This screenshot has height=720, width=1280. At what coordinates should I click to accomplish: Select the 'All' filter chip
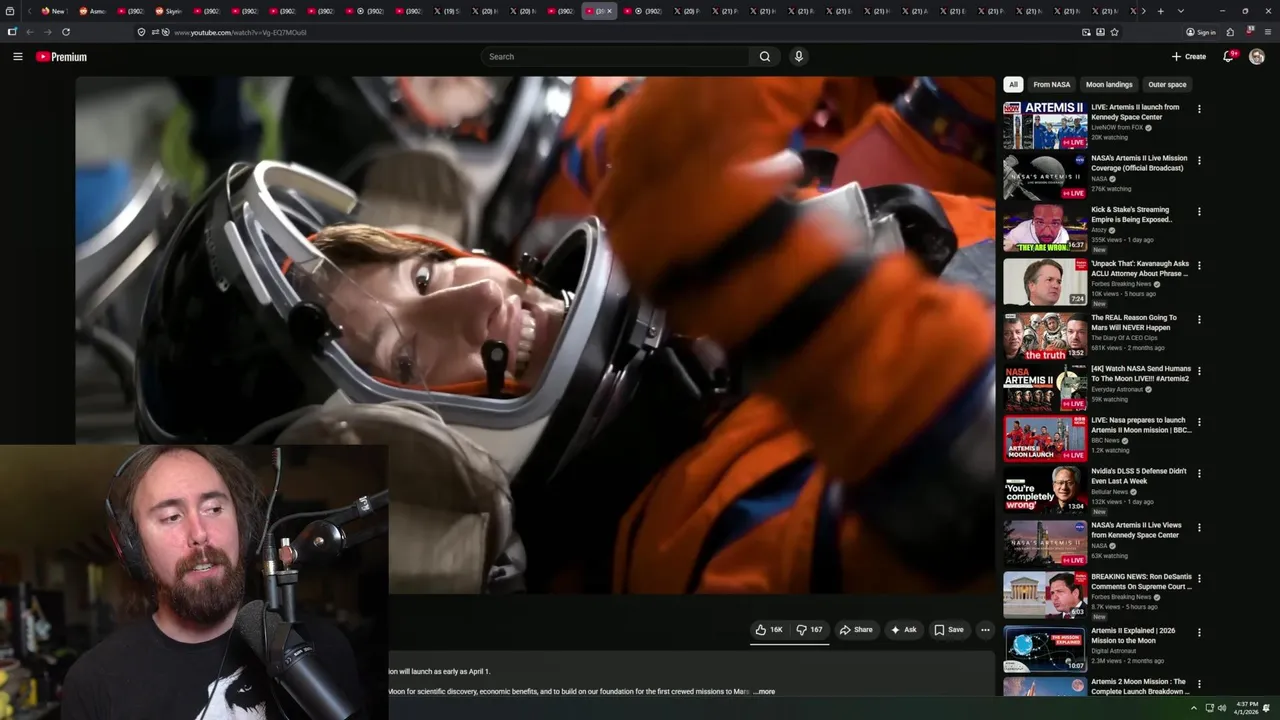tap(1013, 85)
